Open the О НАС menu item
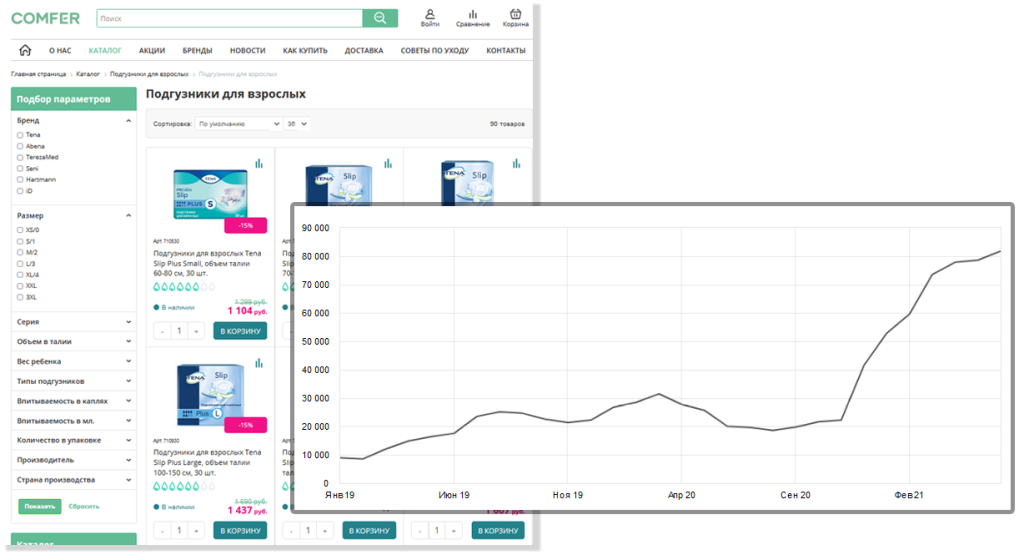The height and width of the screenshot is (560, 1024). pos(60,50)
